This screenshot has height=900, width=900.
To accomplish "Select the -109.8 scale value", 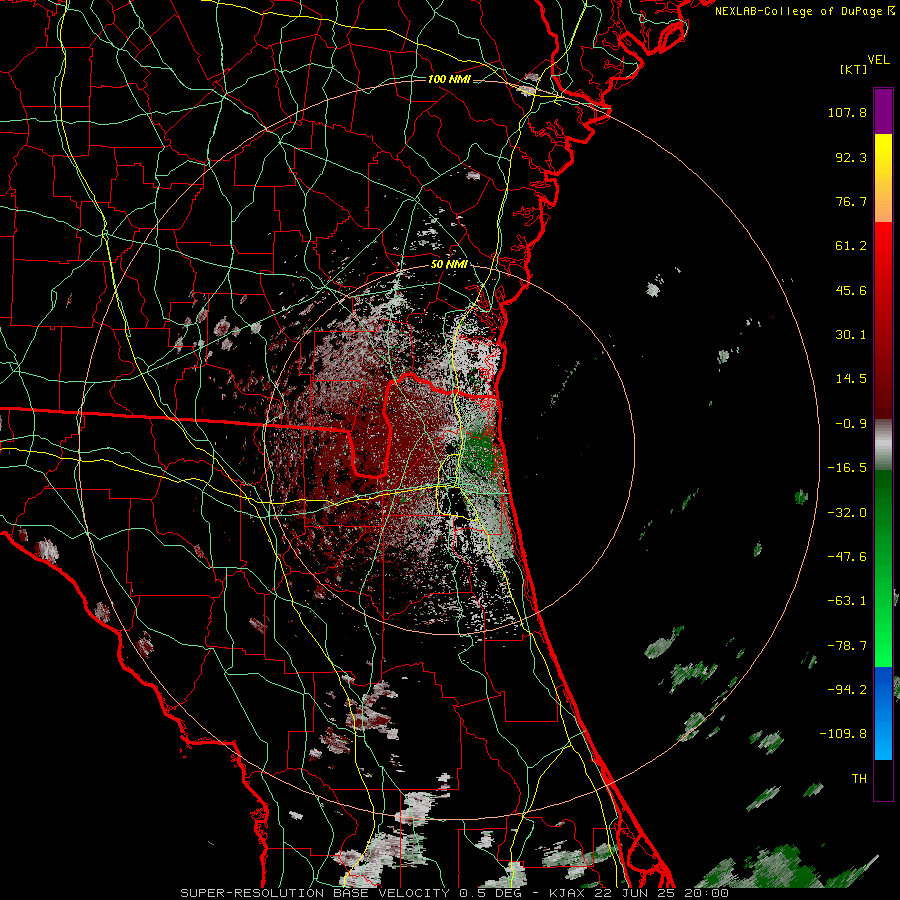I will coord(844,734).
